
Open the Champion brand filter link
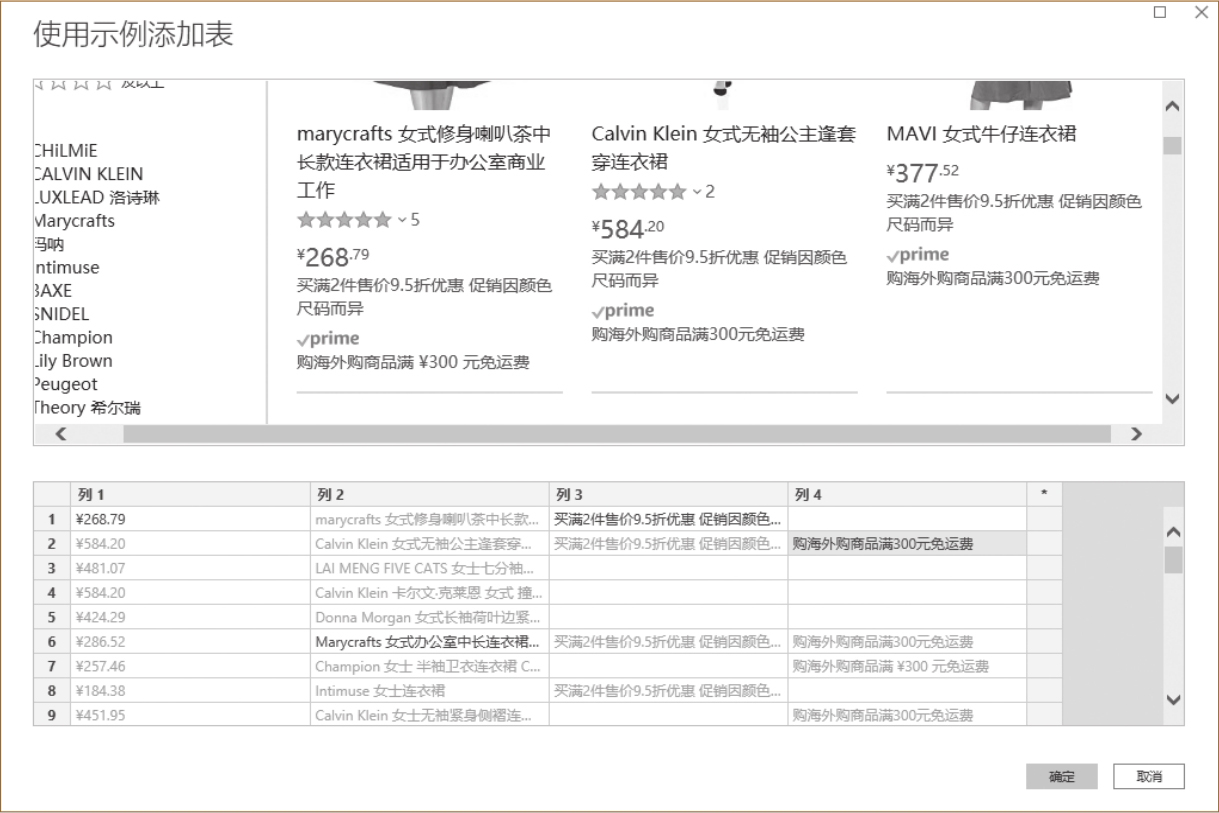click(73, 338)
